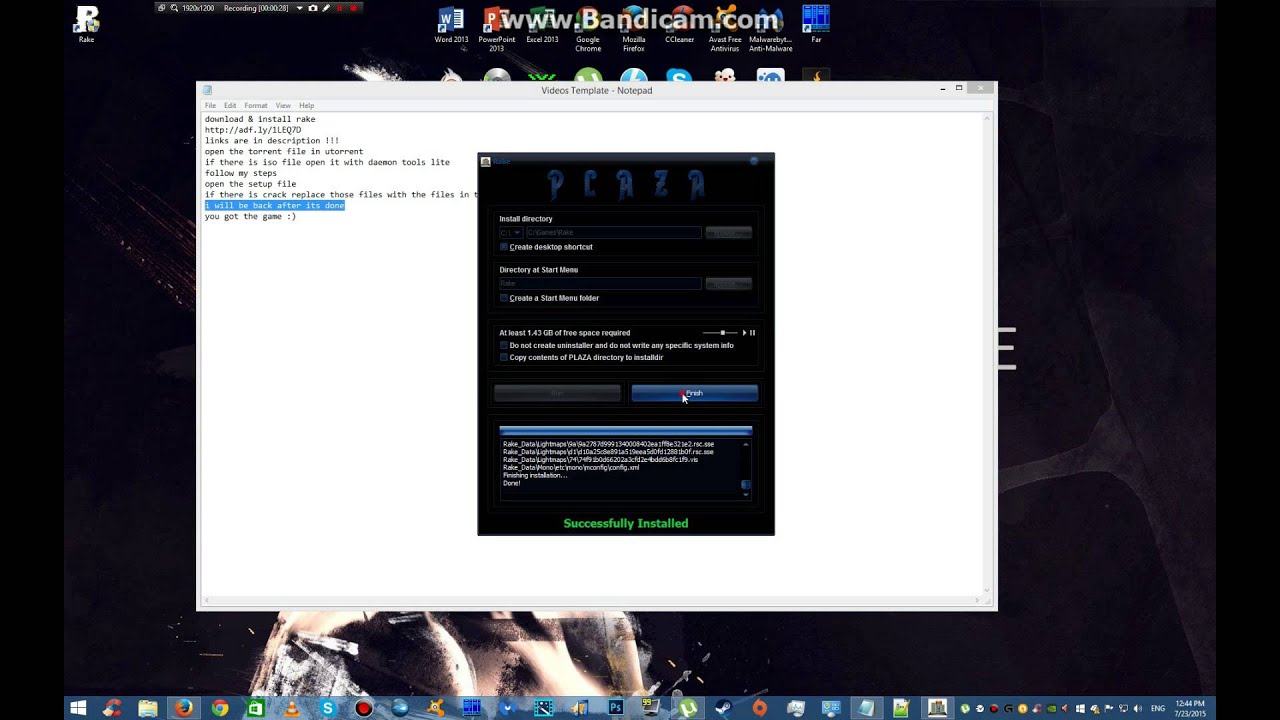Click the Finish button in installer
Screen dimensions: 1280x720
[x=694, y=393]
